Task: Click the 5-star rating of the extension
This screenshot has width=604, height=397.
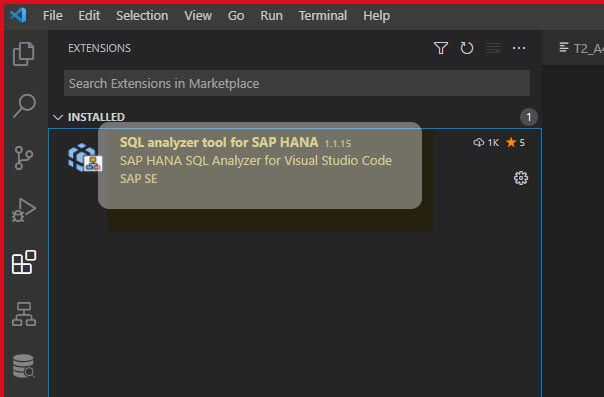Action: point(515,142)
